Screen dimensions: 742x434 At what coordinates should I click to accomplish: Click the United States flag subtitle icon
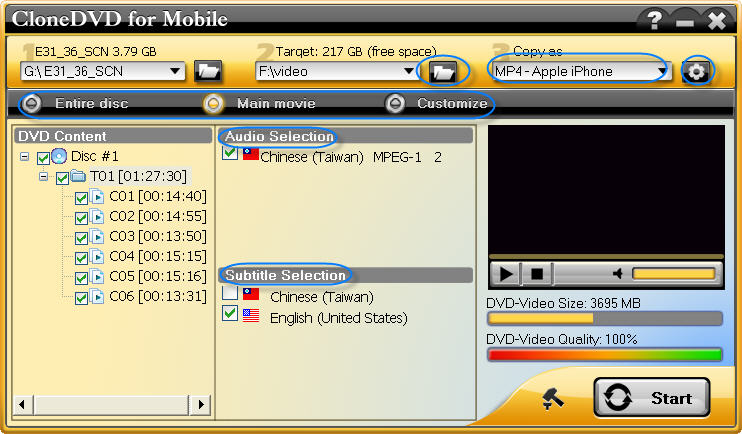[251, 316]
